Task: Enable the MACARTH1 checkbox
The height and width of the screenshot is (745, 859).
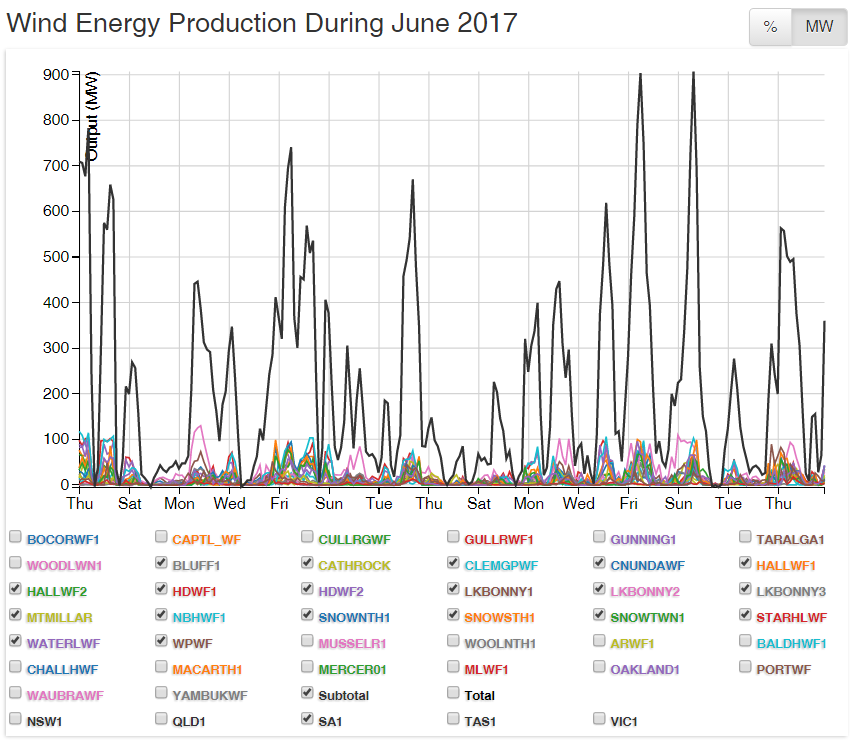Action: click(162, 667)
